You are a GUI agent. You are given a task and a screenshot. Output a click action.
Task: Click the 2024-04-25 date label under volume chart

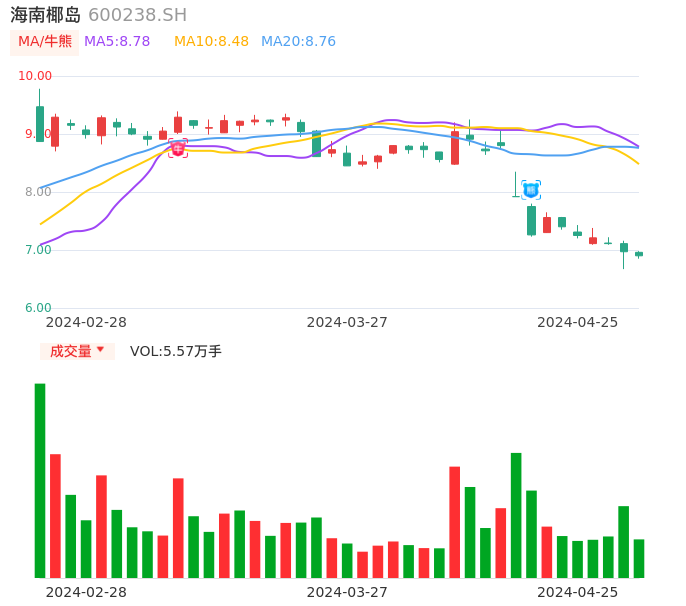coord(578,592)
